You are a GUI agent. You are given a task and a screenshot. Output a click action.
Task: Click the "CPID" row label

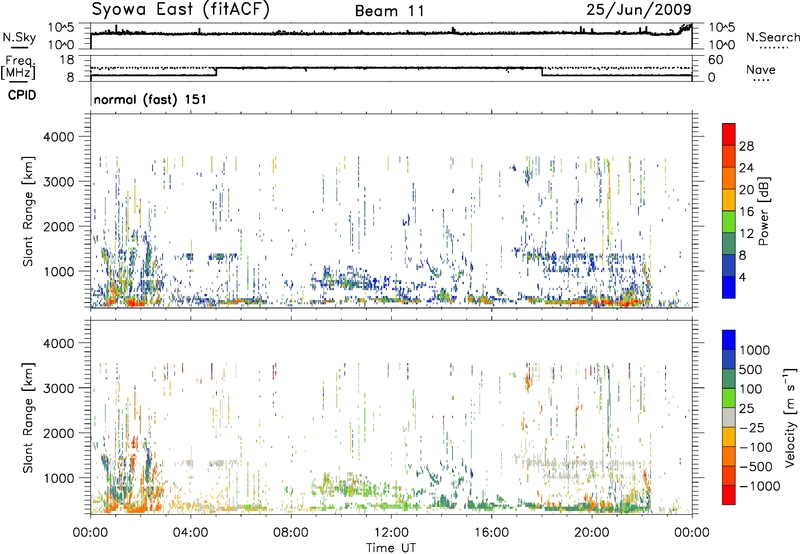coord(22,95)
